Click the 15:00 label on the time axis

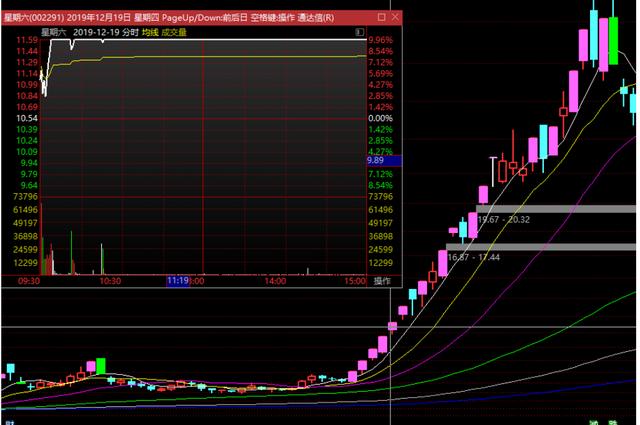(354, 282)
